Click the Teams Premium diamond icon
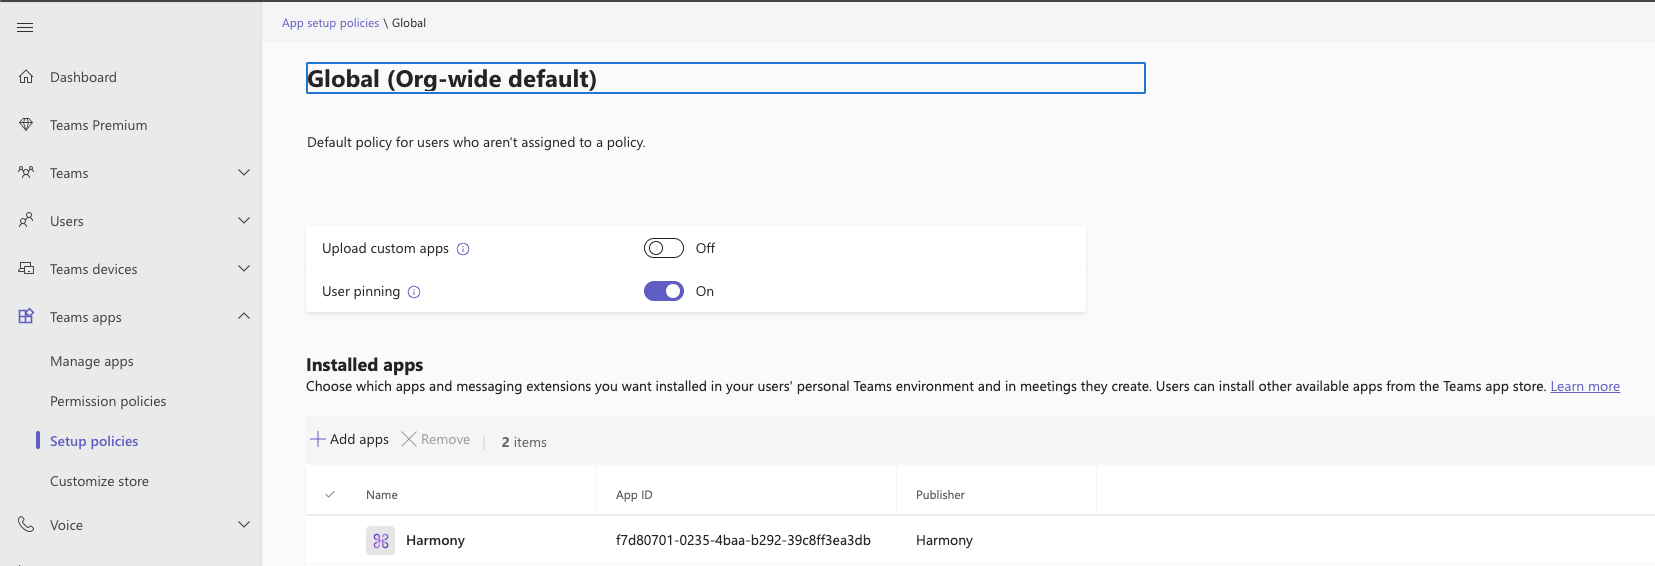 point(26,124)
